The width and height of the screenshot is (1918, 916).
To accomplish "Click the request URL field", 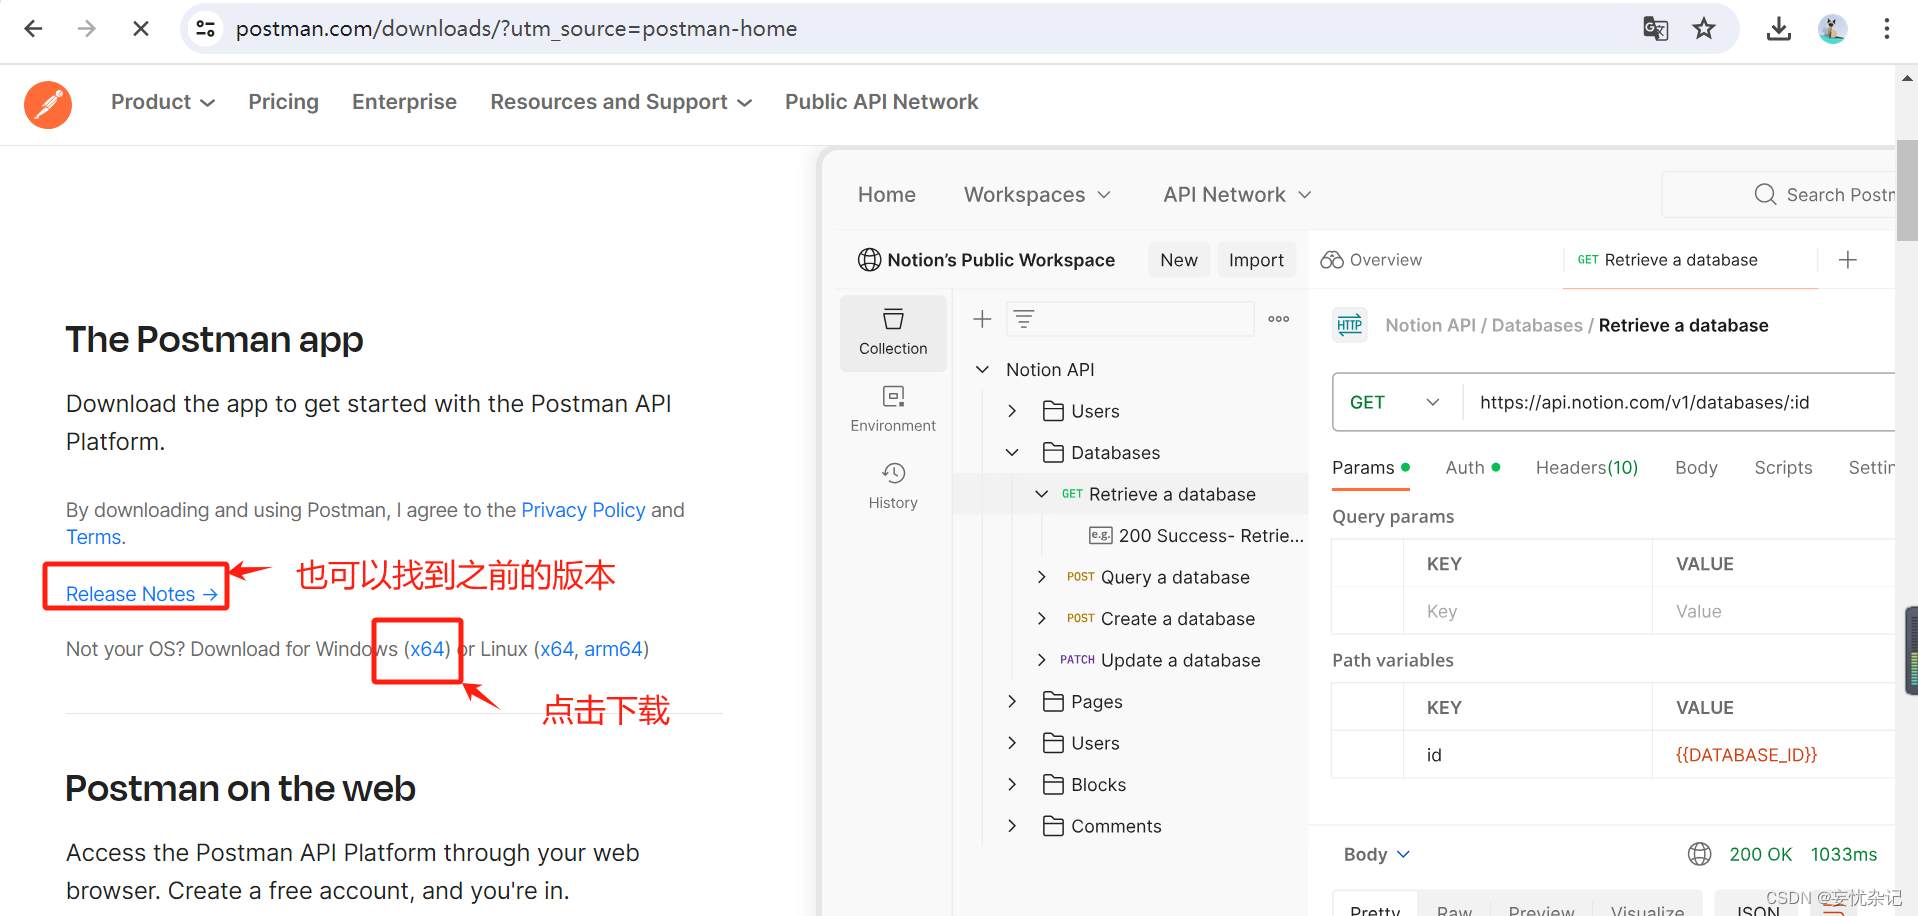I will point(1680,402).
